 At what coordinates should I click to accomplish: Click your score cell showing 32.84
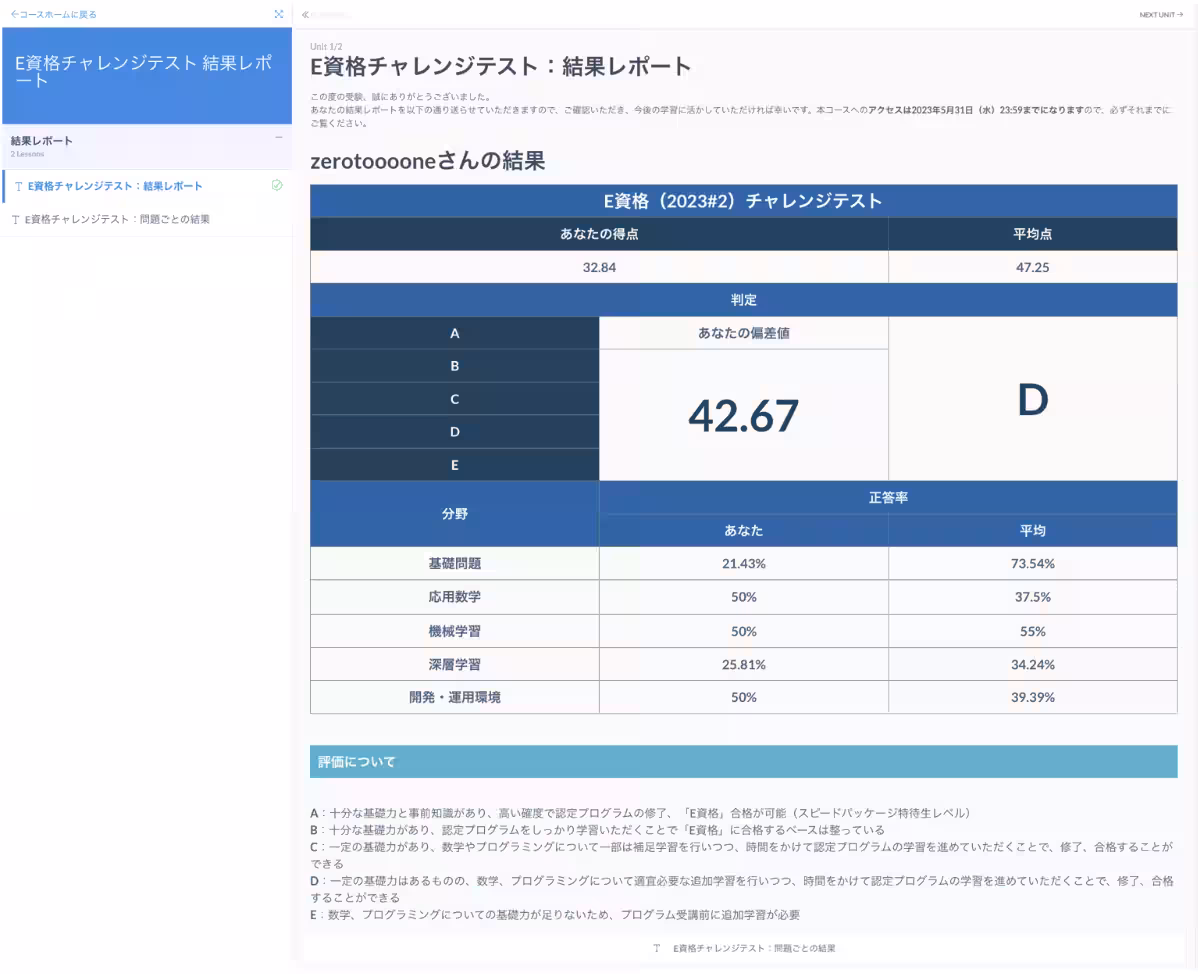click(600, 267)
